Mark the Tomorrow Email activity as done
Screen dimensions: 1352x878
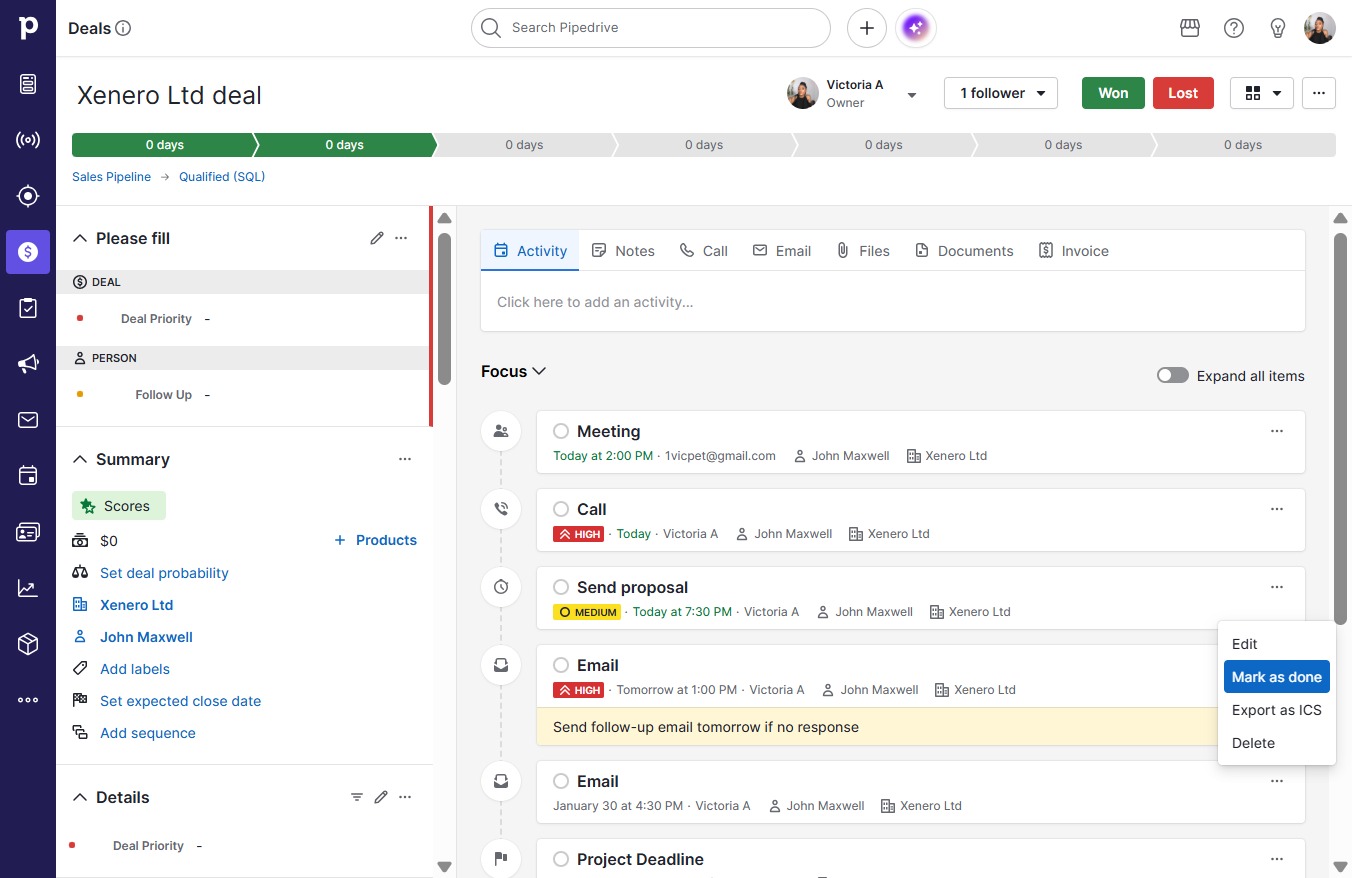click(x=561, y=665)
